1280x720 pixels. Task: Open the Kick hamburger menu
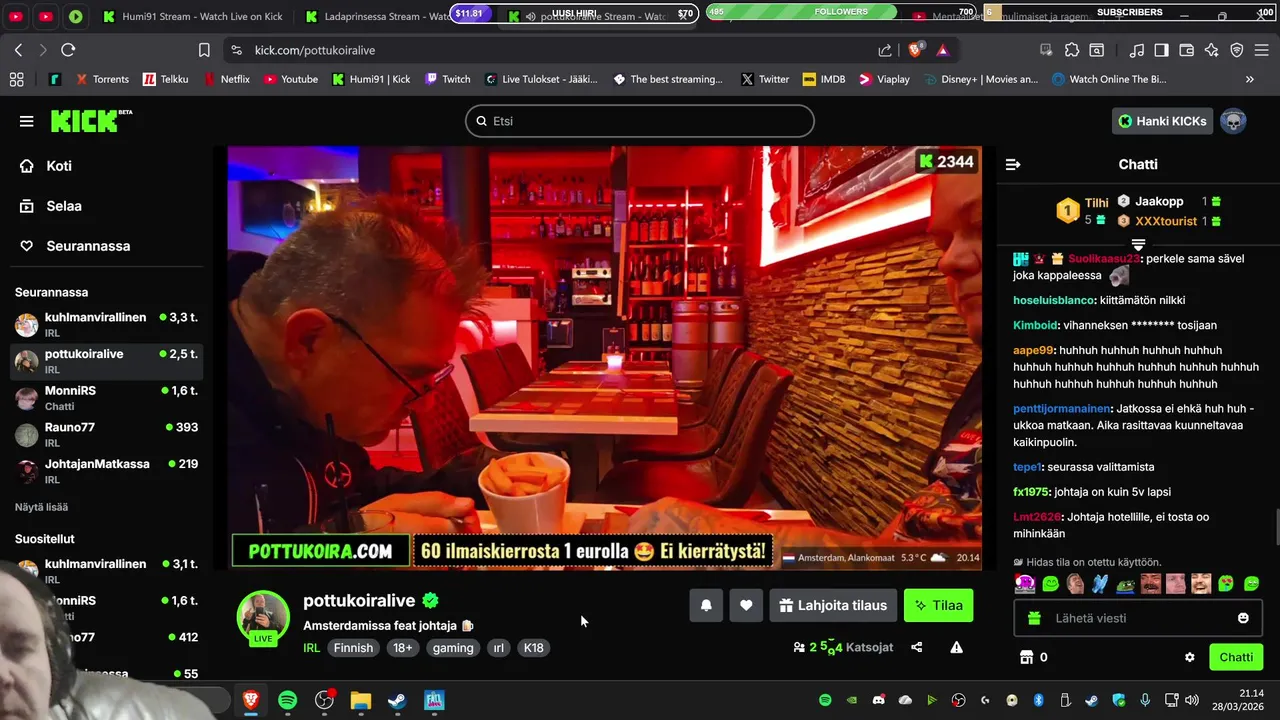26,121
